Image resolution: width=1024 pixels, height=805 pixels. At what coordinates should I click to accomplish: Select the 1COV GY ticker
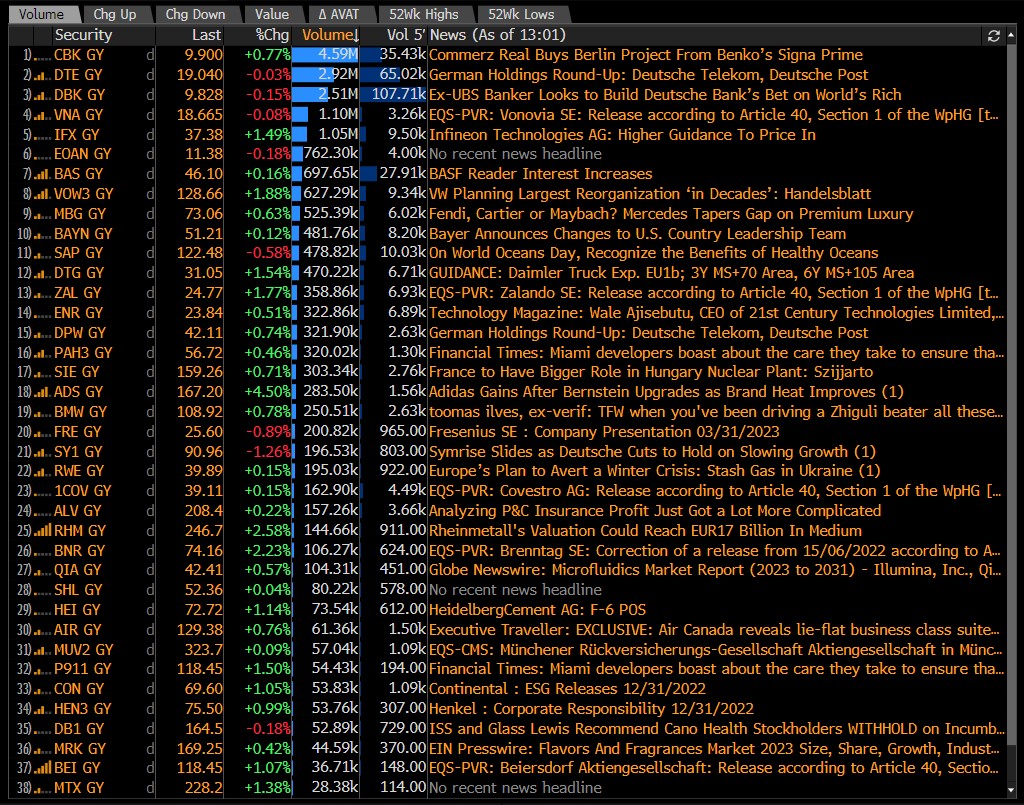(x=82, y=491)
